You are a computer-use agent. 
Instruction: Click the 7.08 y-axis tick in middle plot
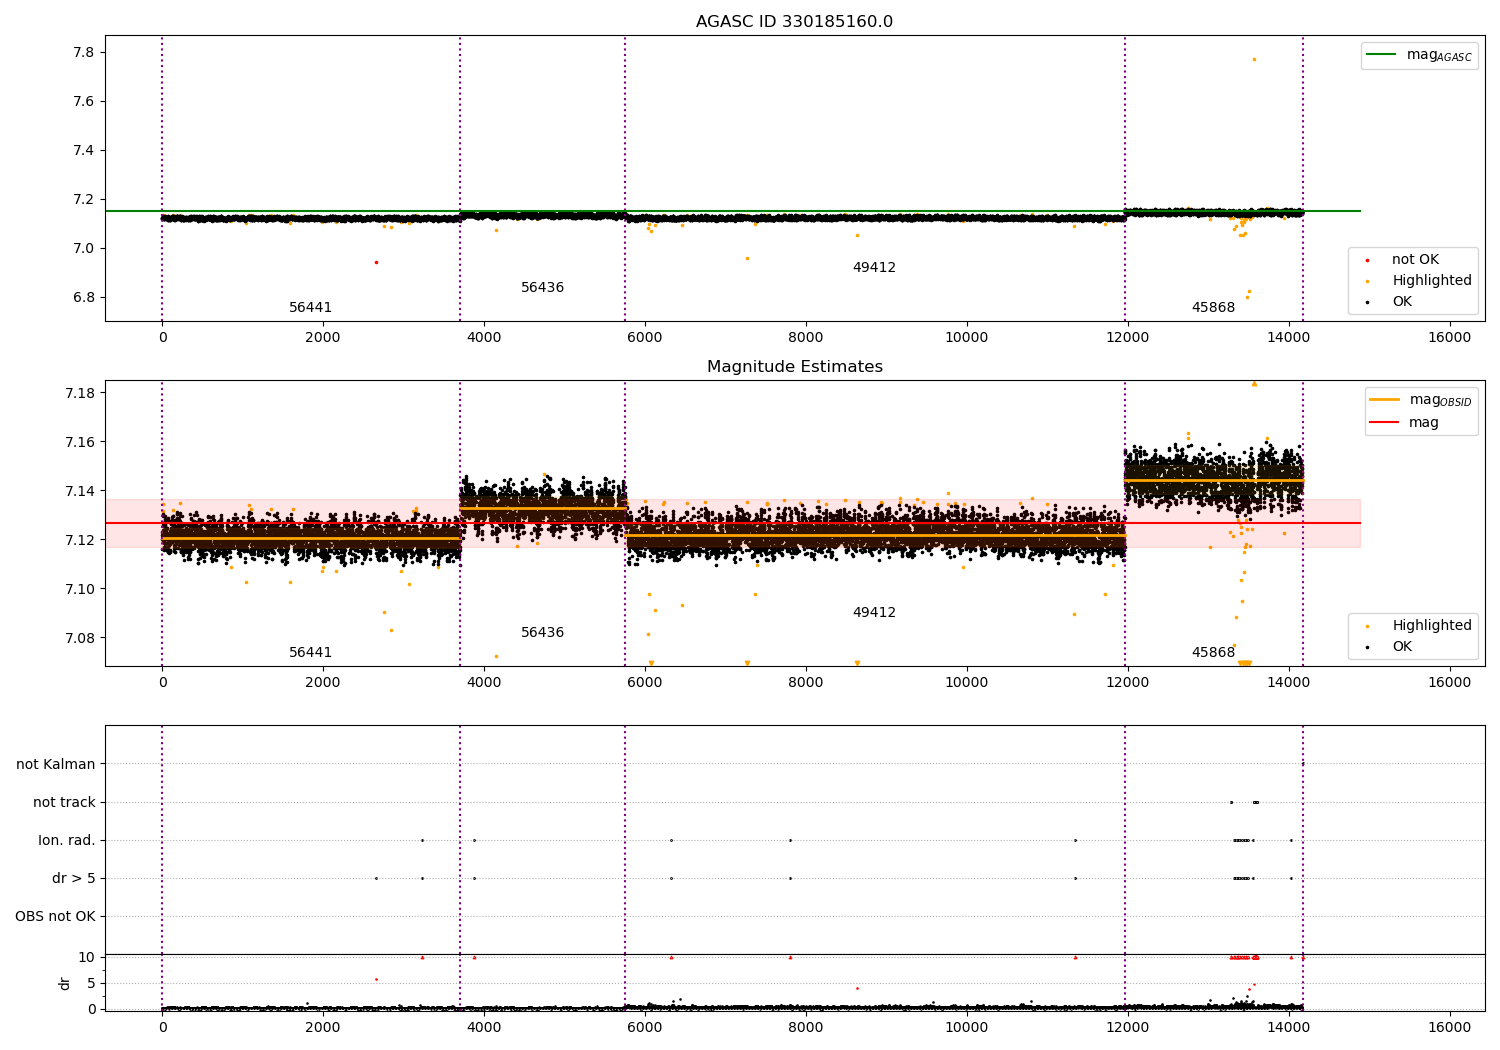click(x=81, y=638)
